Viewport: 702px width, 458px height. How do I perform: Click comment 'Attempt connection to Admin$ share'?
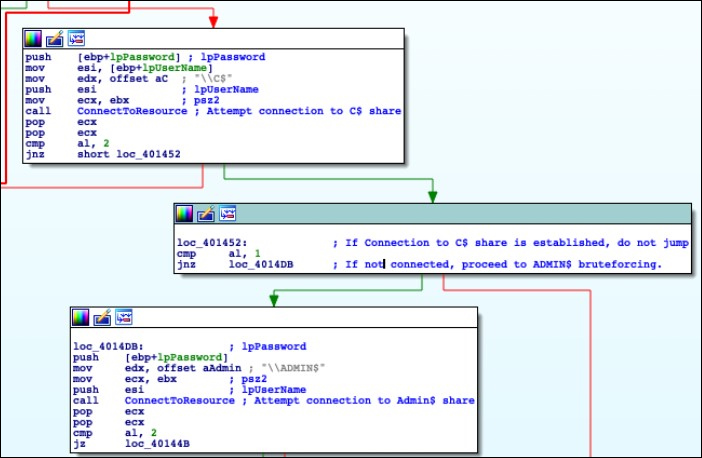tap(364, 401)
